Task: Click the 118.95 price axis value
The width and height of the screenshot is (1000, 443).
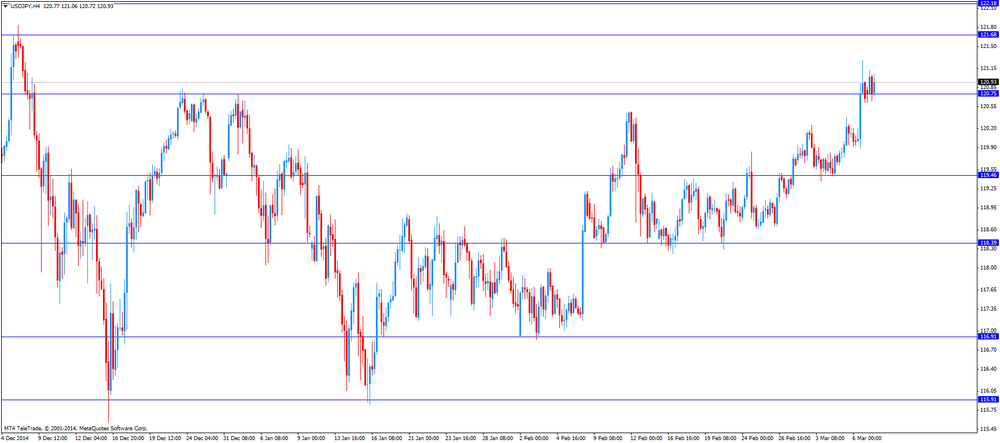Action: point(989,207)
